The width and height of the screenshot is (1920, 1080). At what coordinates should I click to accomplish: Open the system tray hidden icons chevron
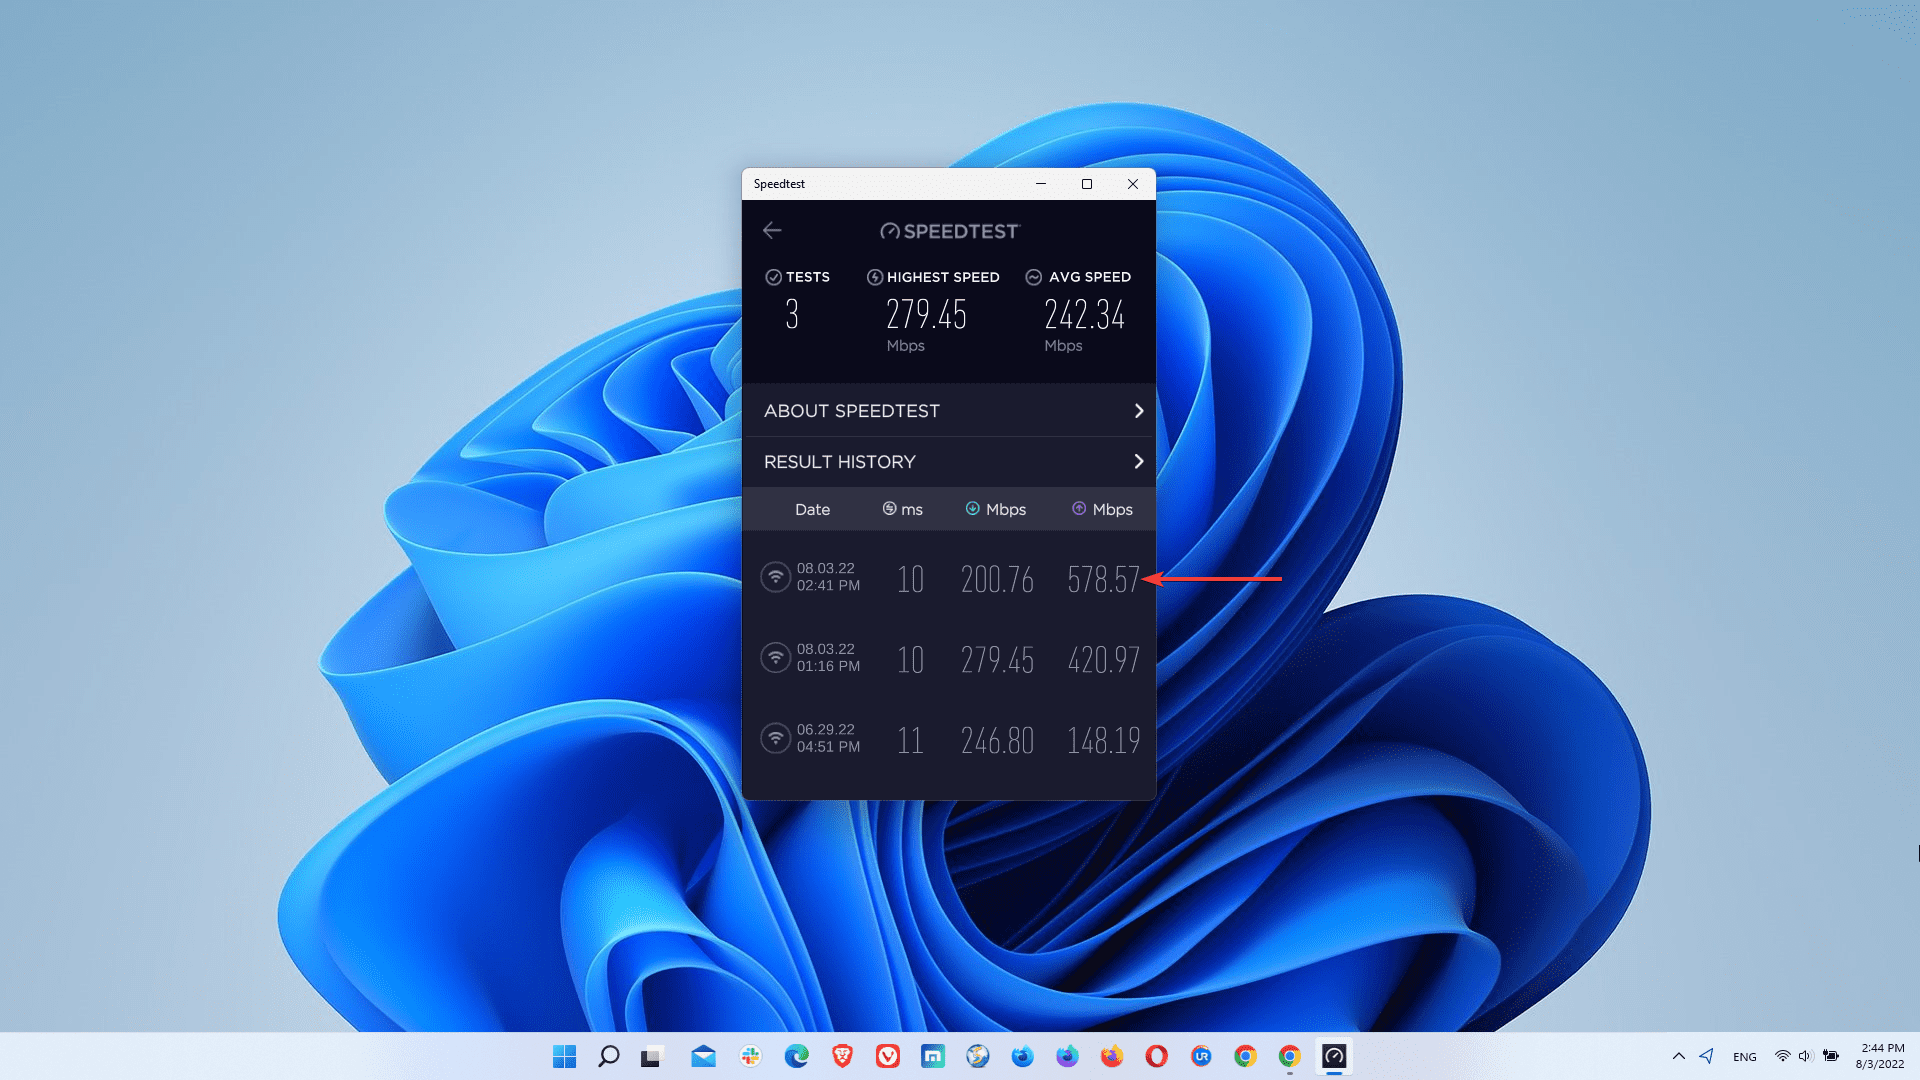[x=1678, y=1056]
